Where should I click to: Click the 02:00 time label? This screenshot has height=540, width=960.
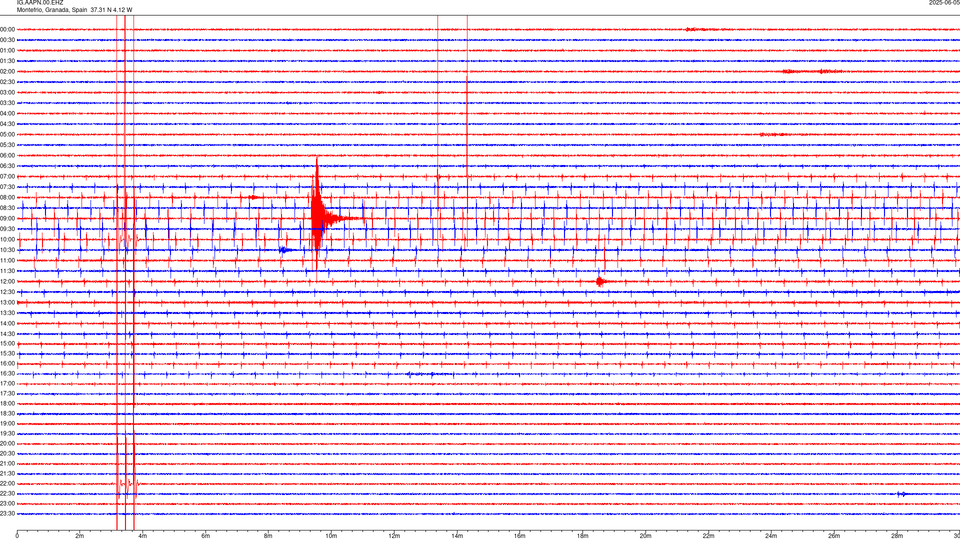pyautogui.click(x=7, y=72)
